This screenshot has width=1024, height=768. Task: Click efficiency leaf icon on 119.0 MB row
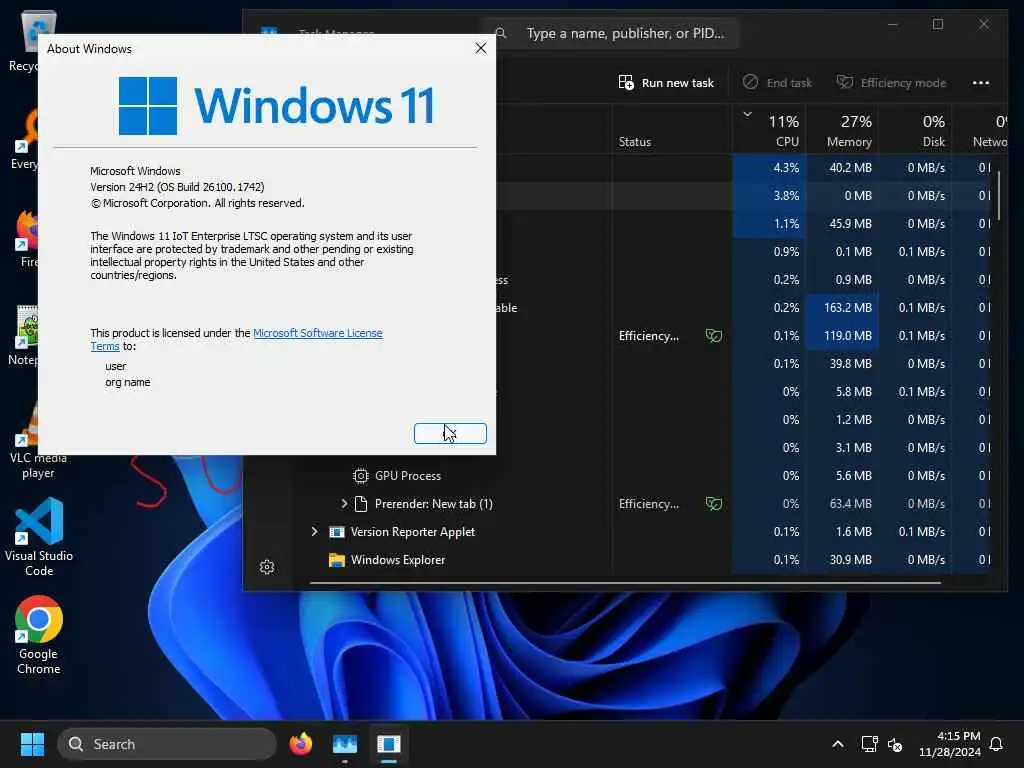click(x=714, y=336)
